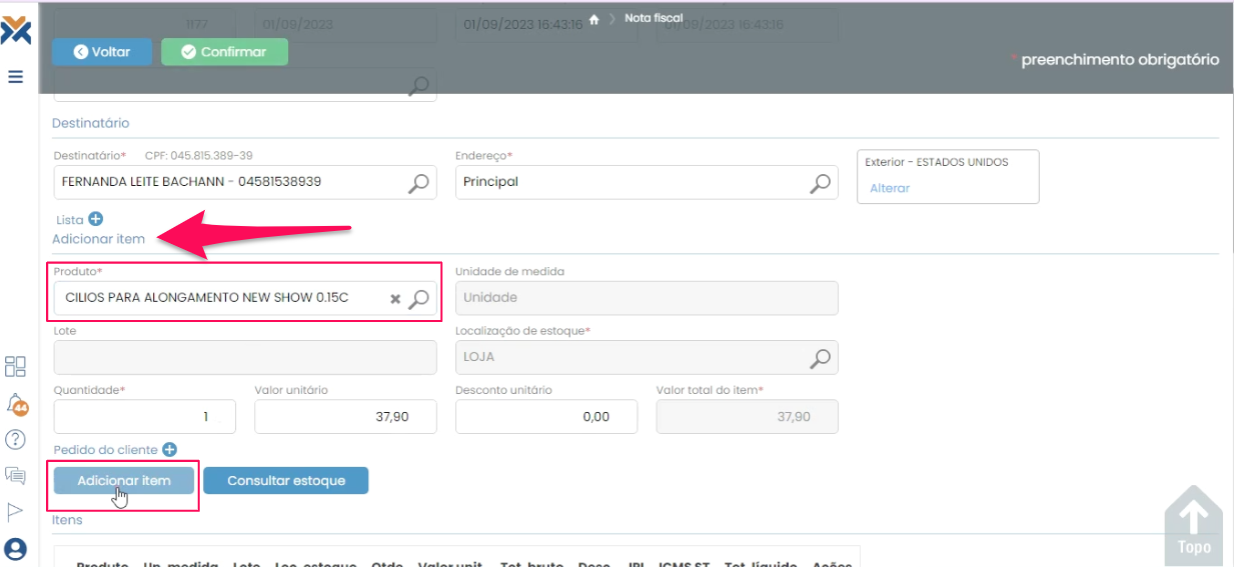Click Consultar estoque button
Viewport: 1234px width, 567px height.
286,481
